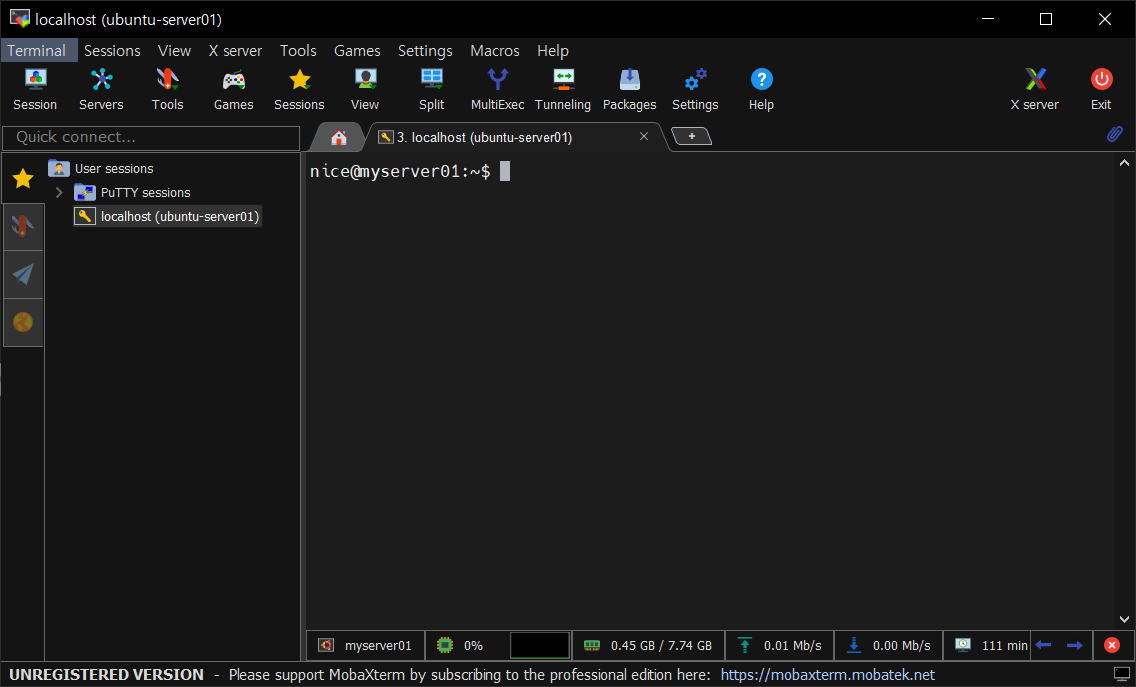Select localhost (ubuntu-server01) saved session
1136x687 pixels.
(x=167, y=217)
